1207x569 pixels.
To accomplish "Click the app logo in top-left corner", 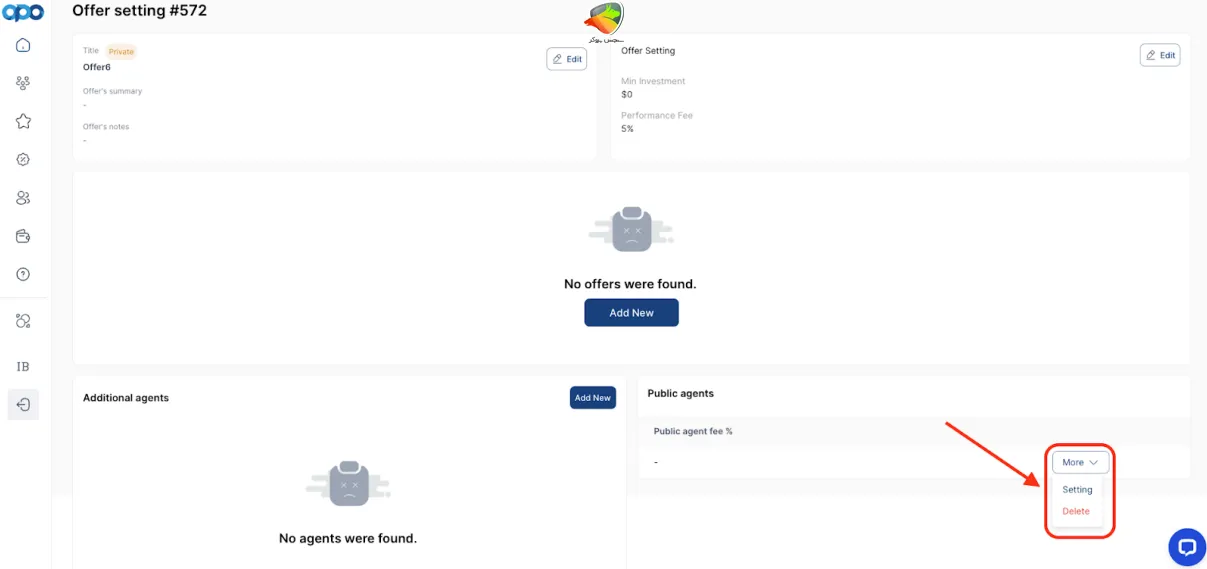I will 22,13.
